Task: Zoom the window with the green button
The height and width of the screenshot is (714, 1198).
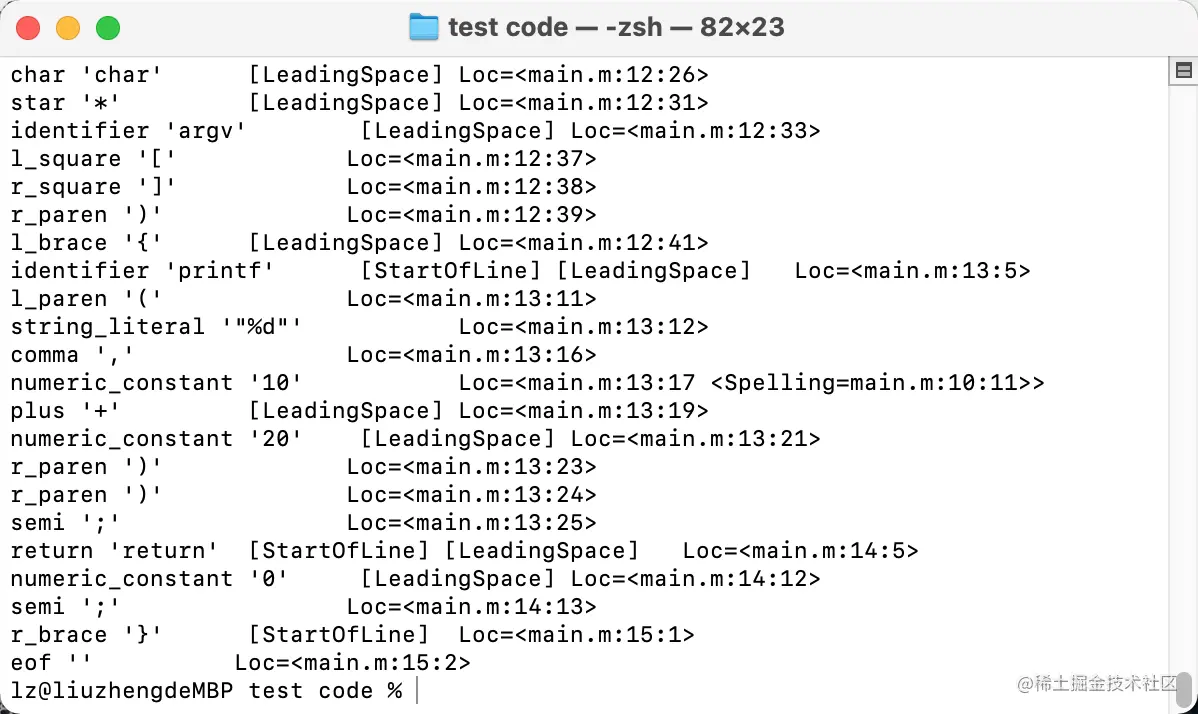Action: coord(108,28)
